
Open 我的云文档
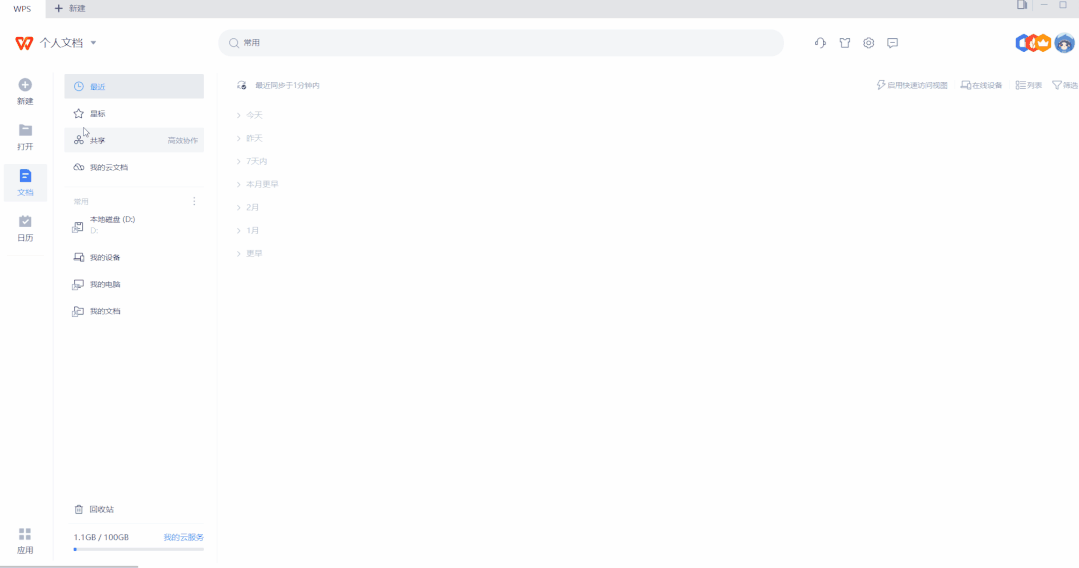point(134,167)
